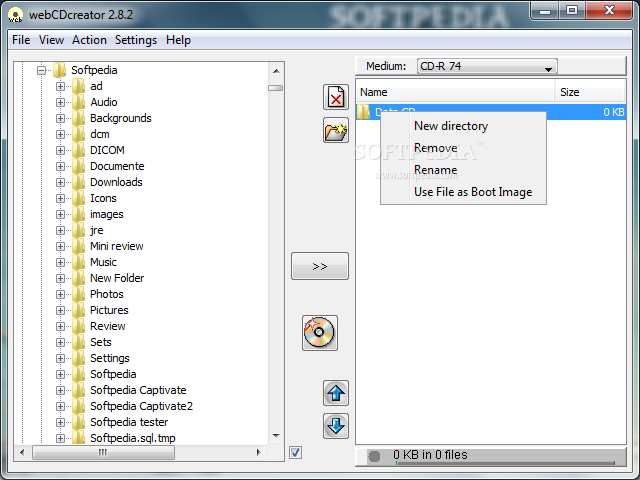Expand the Photos folder node

(x=60, y=294)
